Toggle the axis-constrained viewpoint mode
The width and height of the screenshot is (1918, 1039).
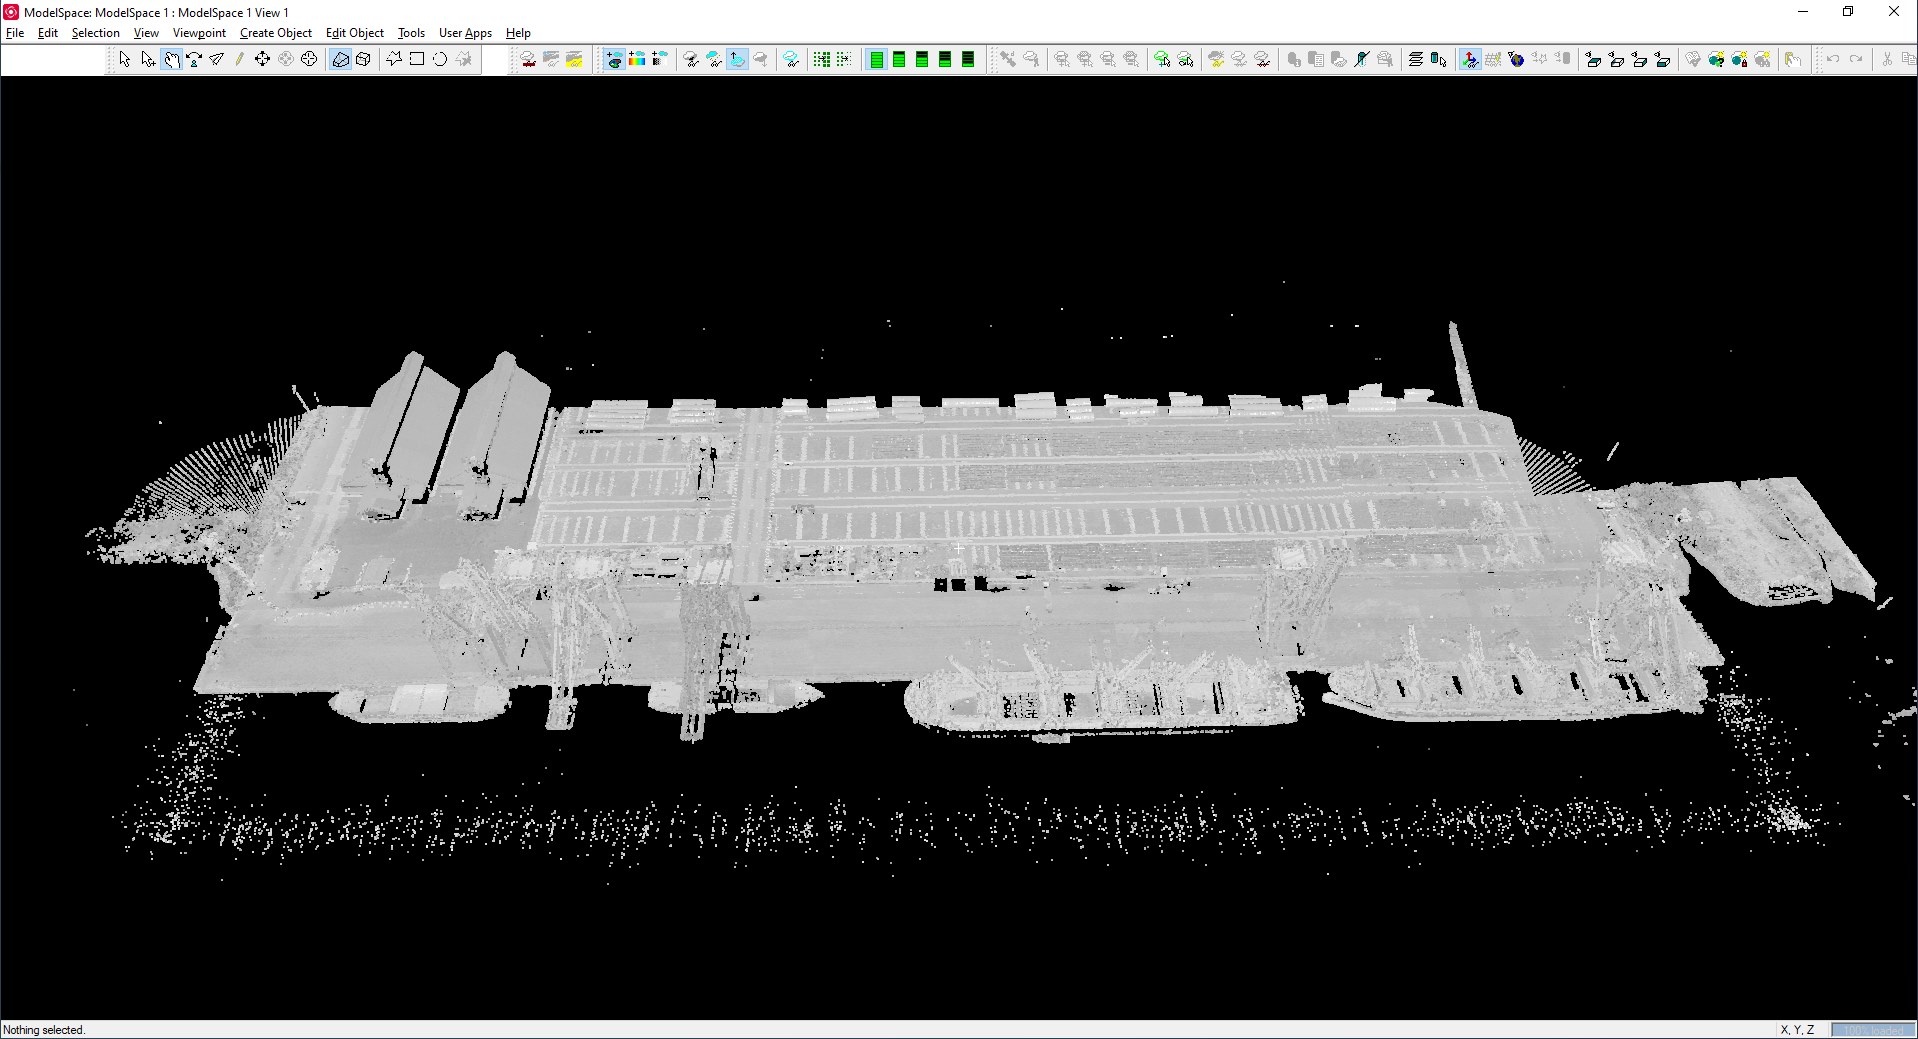coord(1471,59)
